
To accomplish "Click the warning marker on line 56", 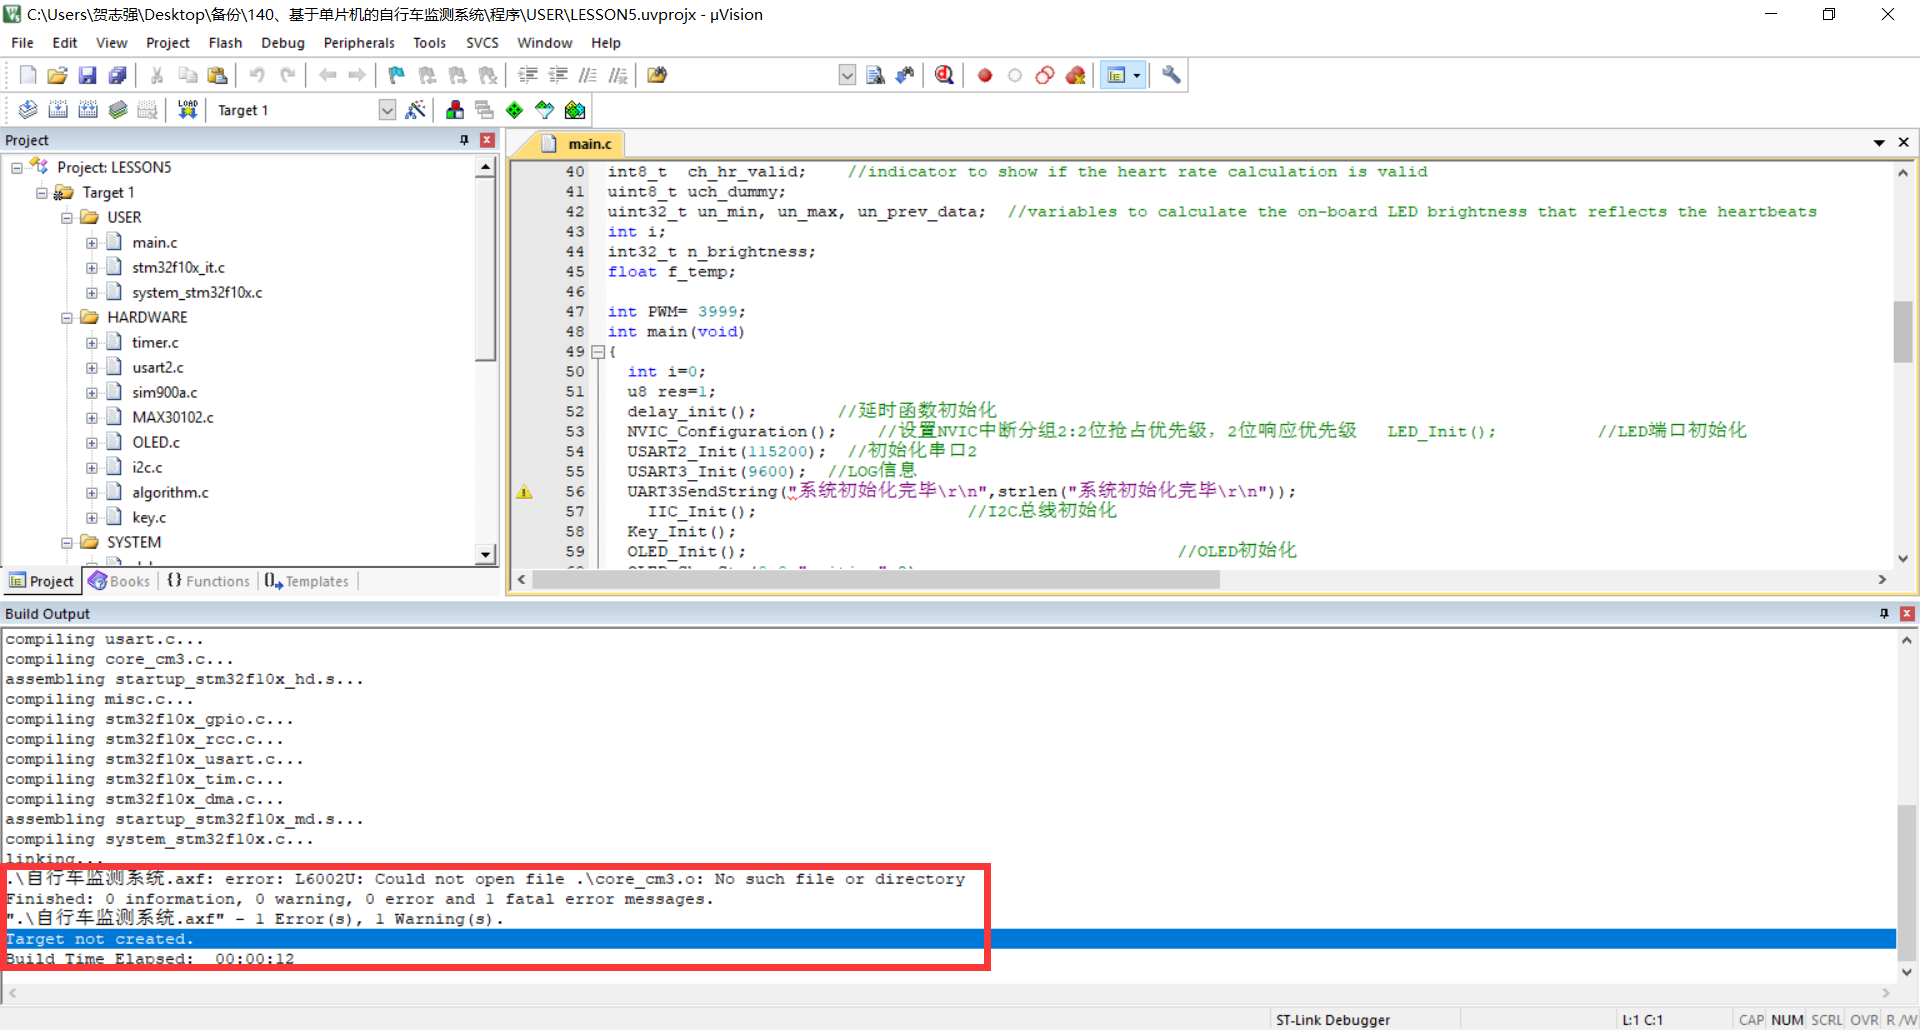I will [x=524, y=492].
